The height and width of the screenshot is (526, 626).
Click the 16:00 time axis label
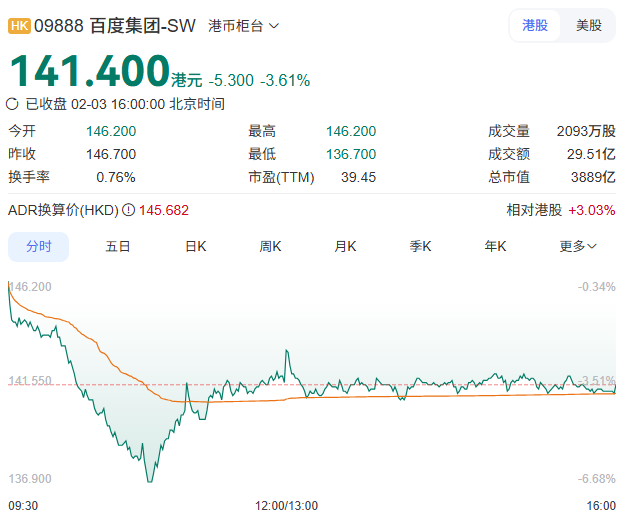pyautogui.click(x=601, y=506)
